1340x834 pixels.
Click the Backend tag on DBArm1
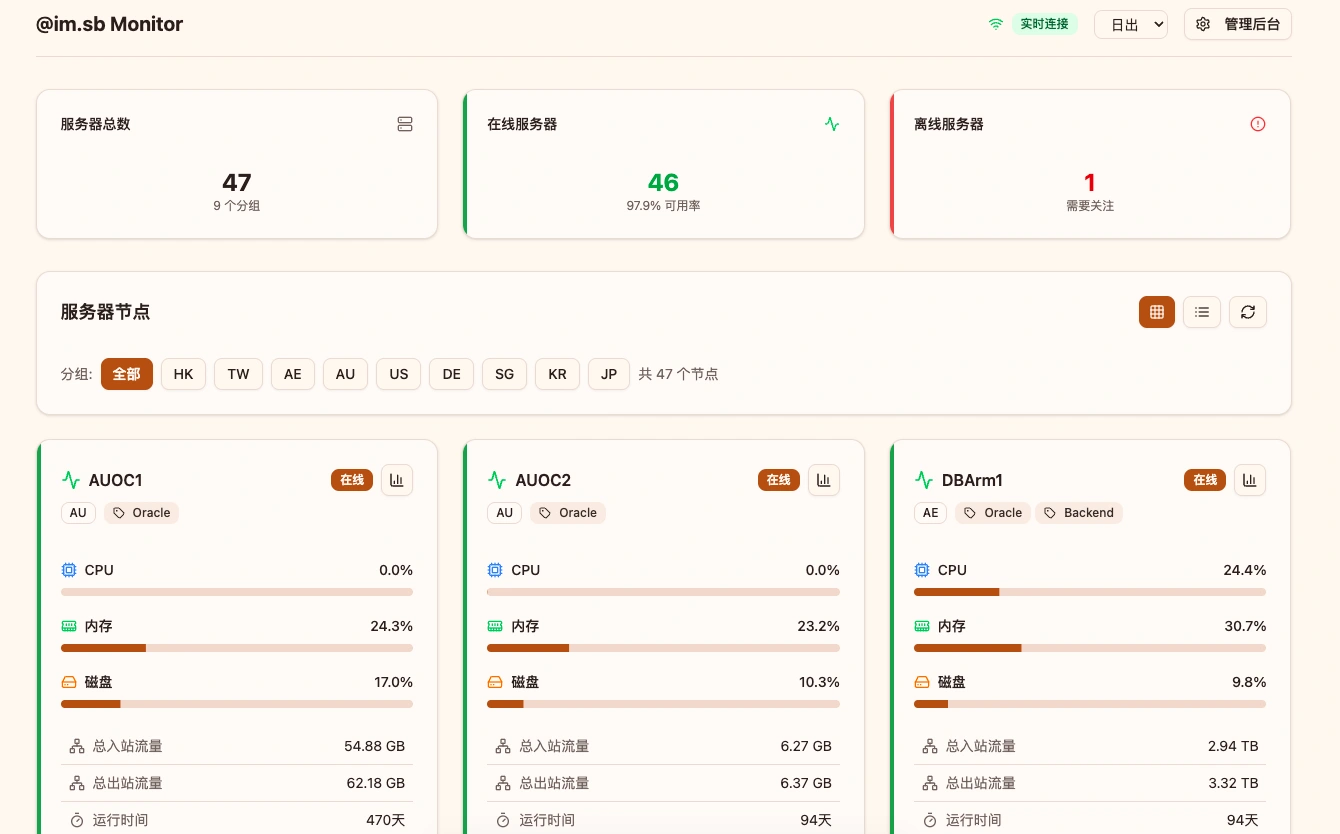[1079, 513]
